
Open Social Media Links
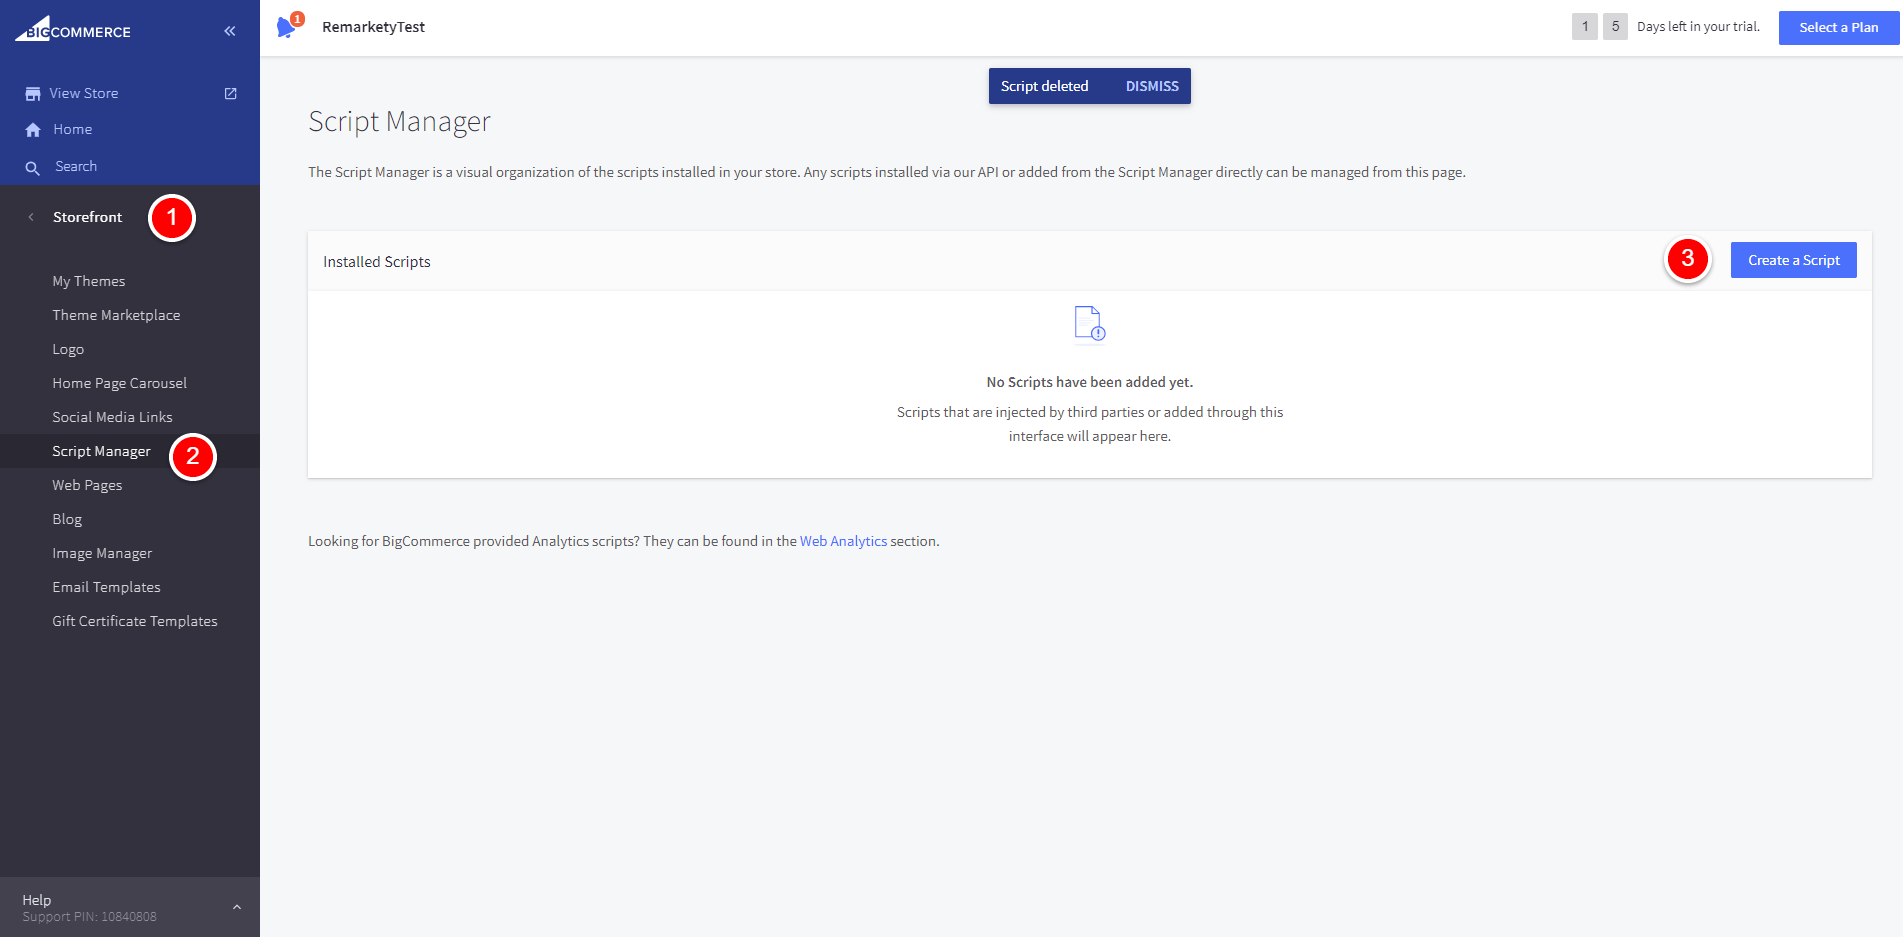coord(112,417)
